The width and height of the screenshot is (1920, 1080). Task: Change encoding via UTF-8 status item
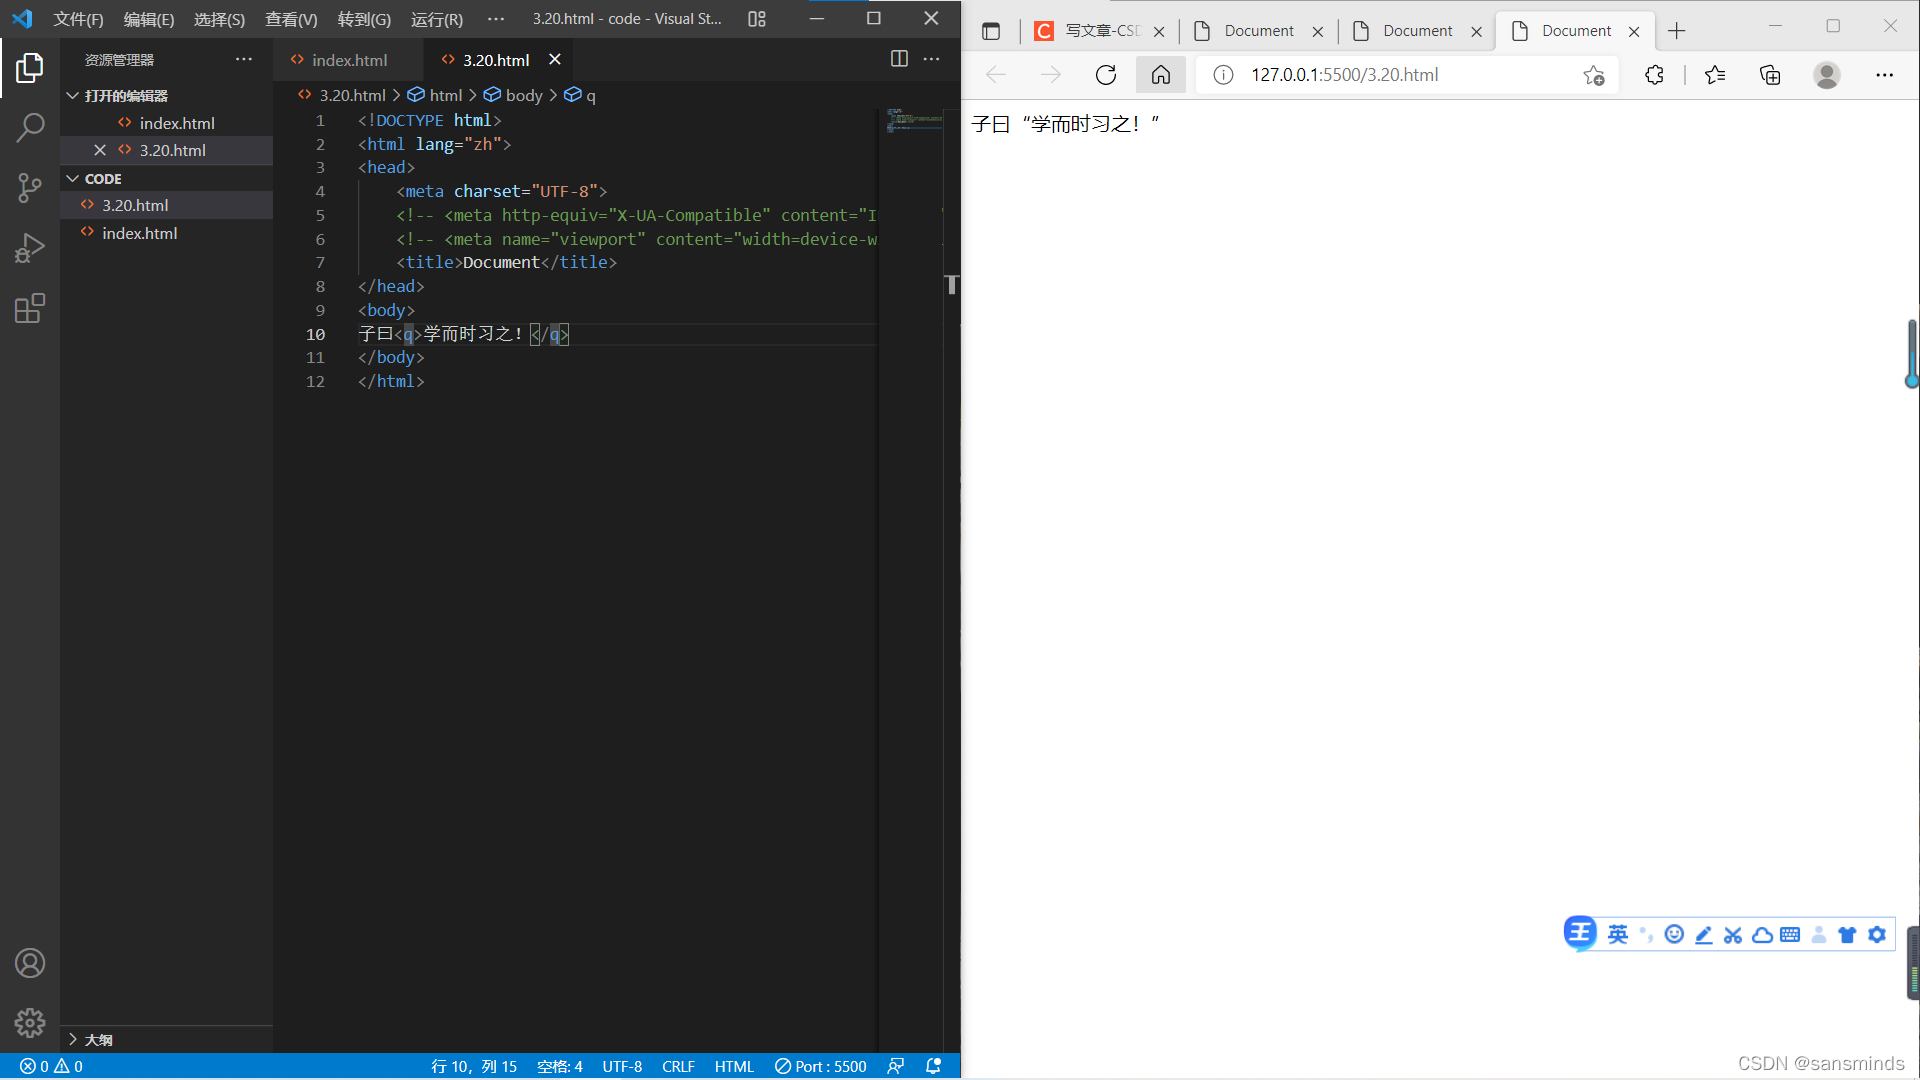click(622, 1066)
